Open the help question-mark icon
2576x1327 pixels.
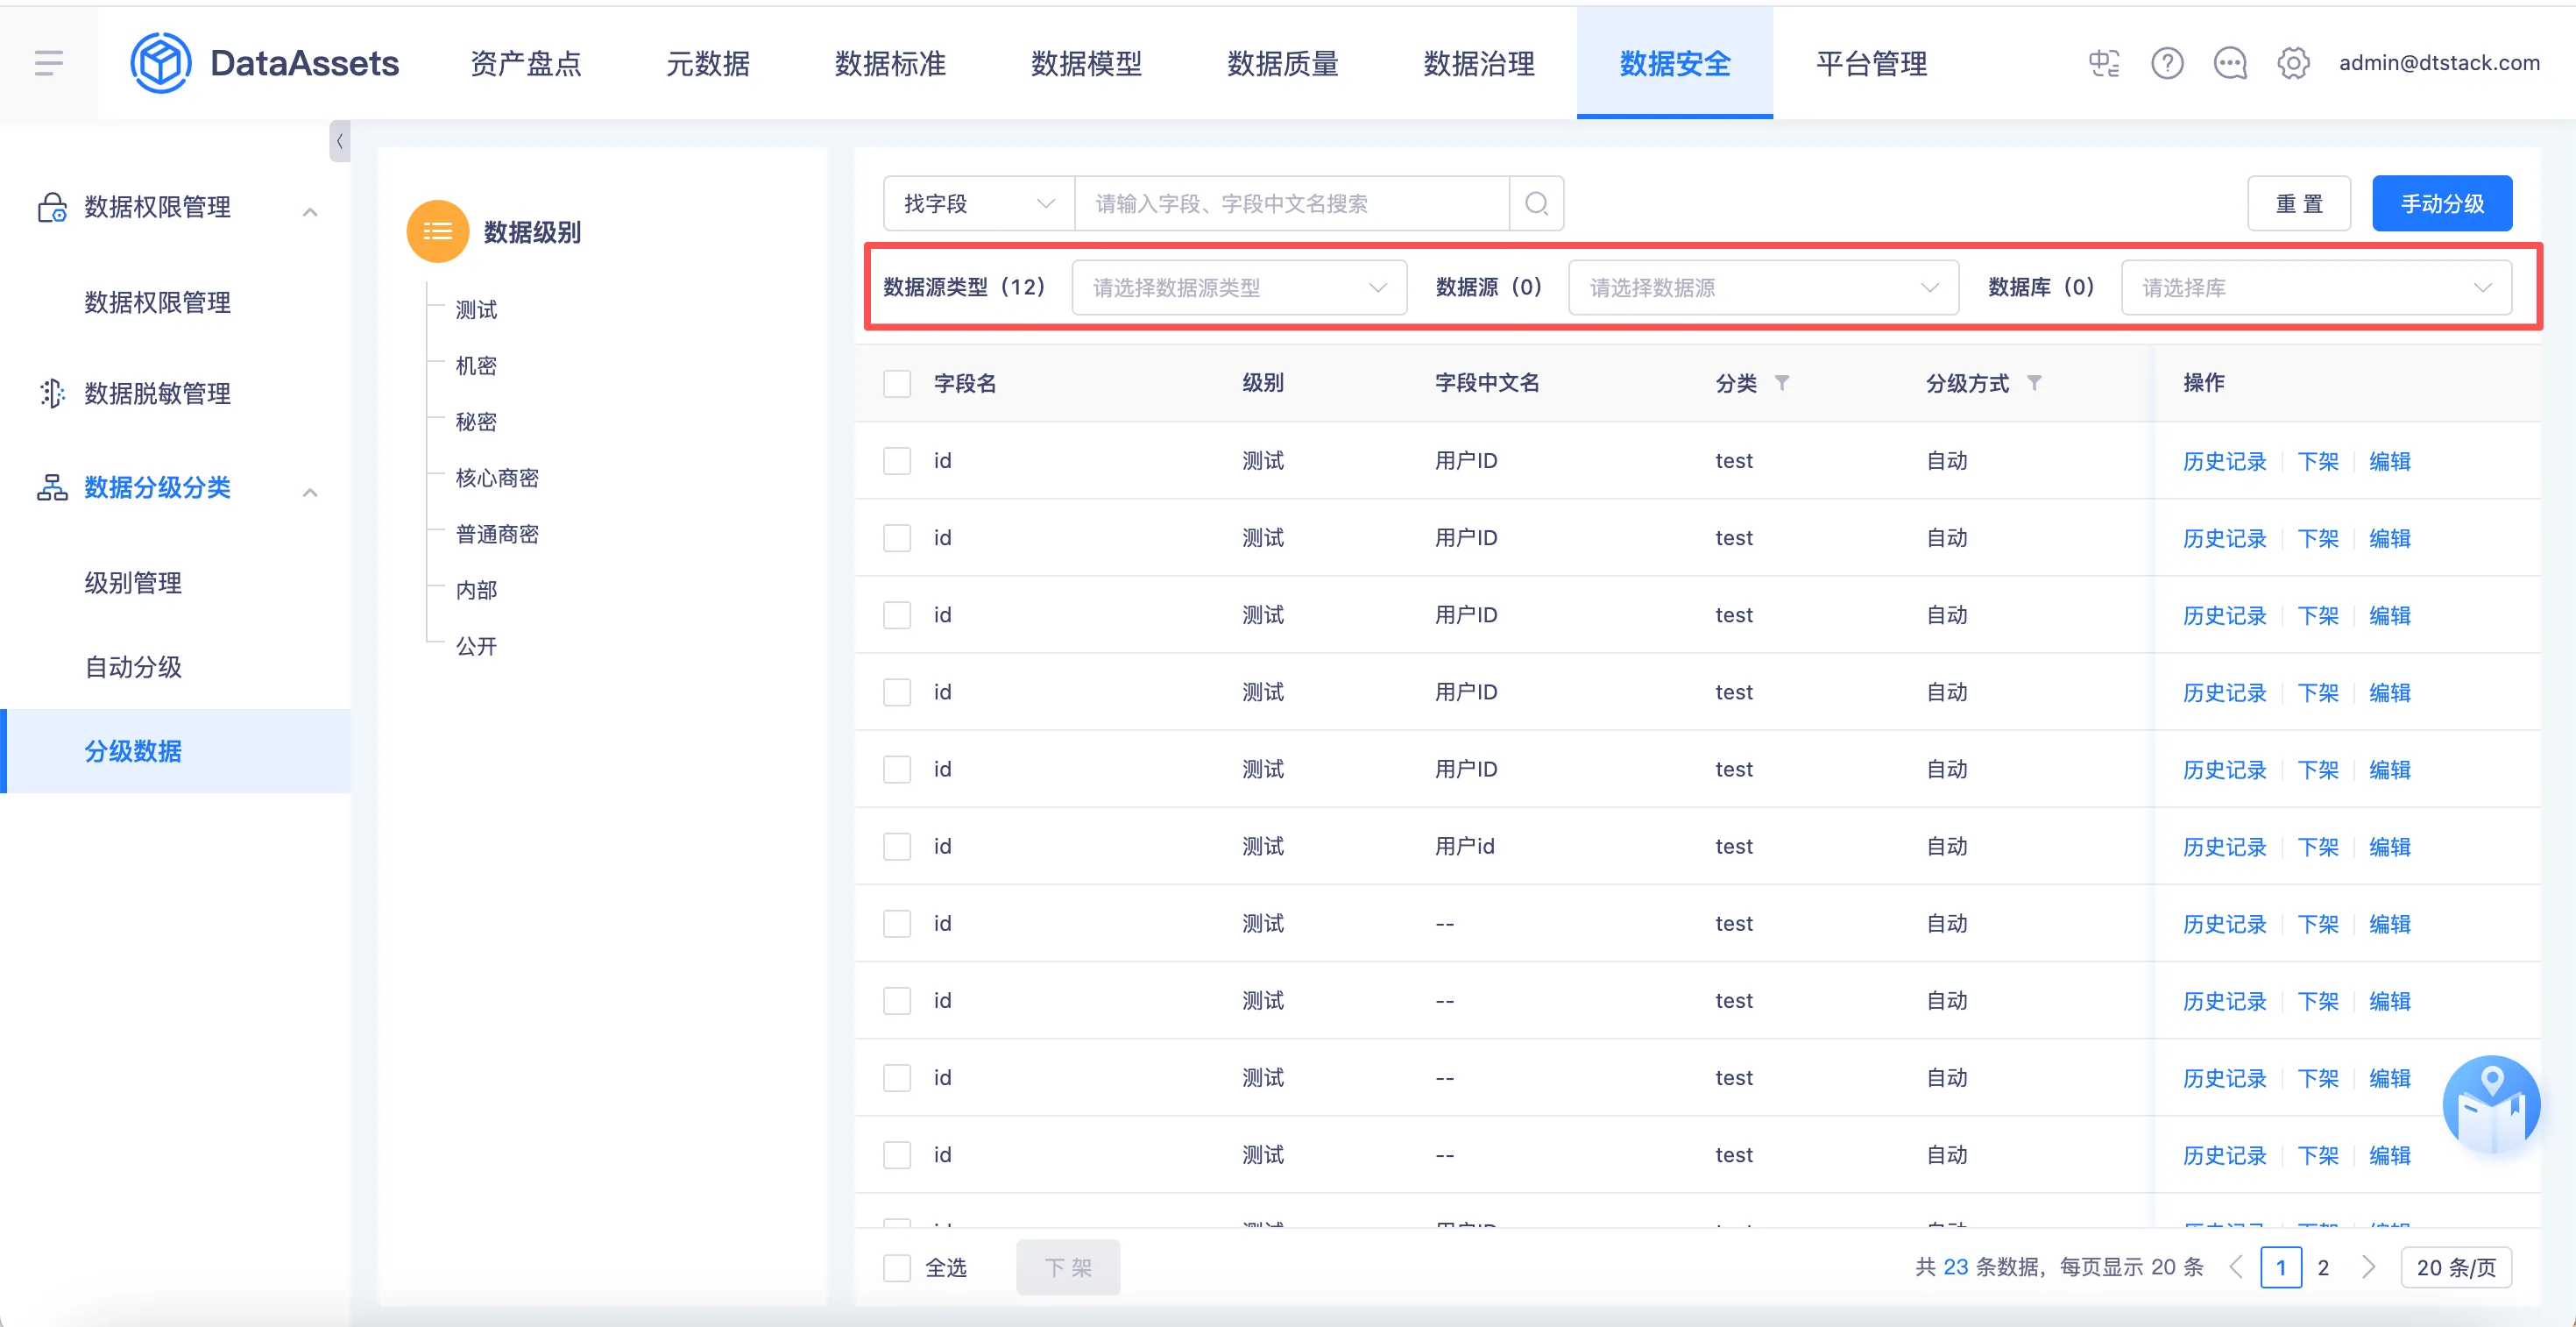[2167, 63]
